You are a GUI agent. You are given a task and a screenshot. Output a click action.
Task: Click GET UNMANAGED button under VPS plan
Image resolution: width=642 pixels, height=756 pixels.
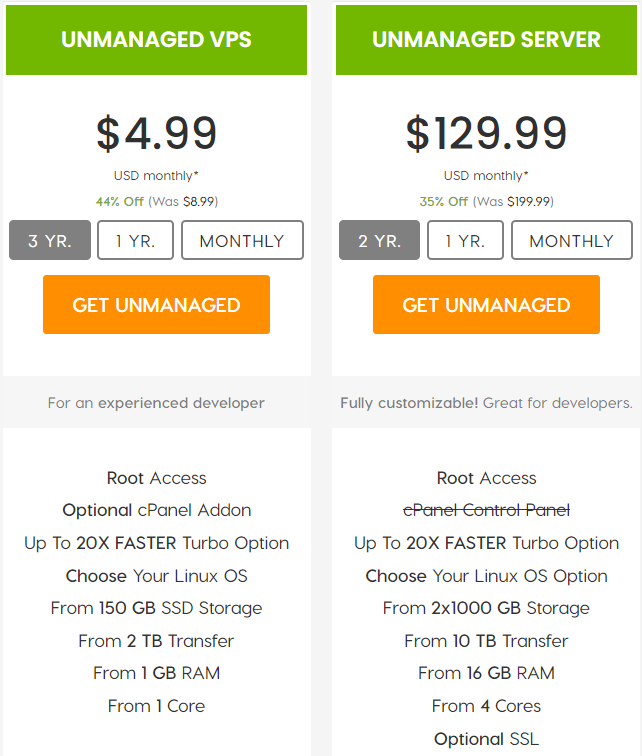pyautogui.click(x=156, y=305)
